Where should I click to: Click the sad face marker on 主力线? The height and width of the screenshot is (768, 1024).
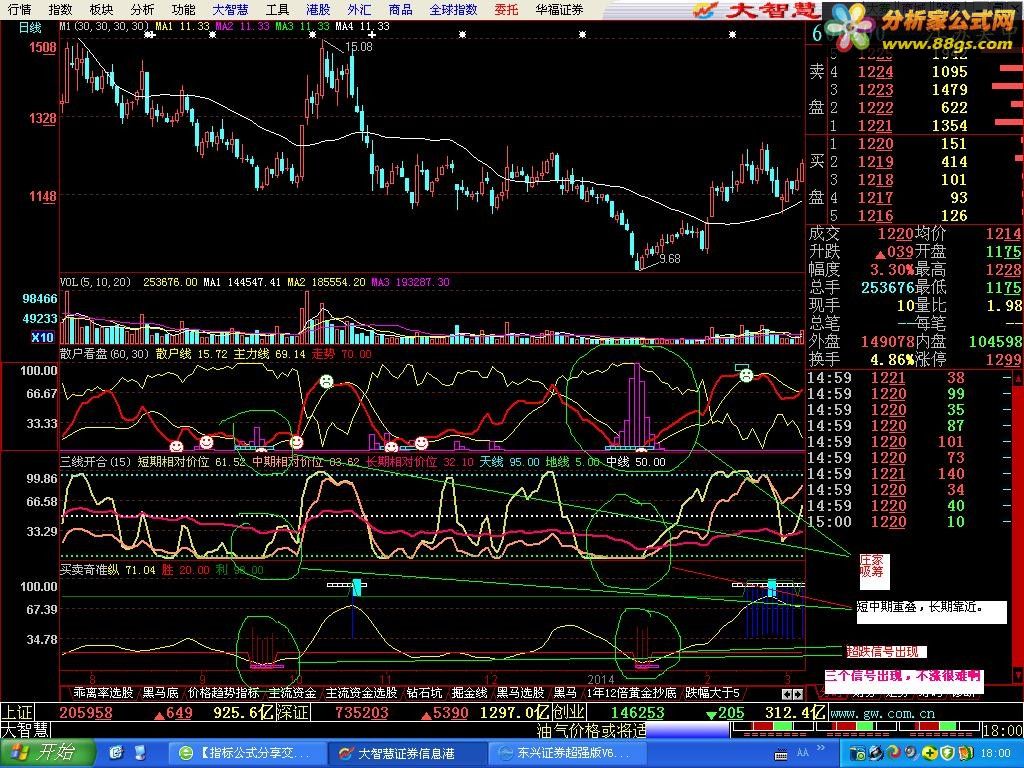[746, 375]
